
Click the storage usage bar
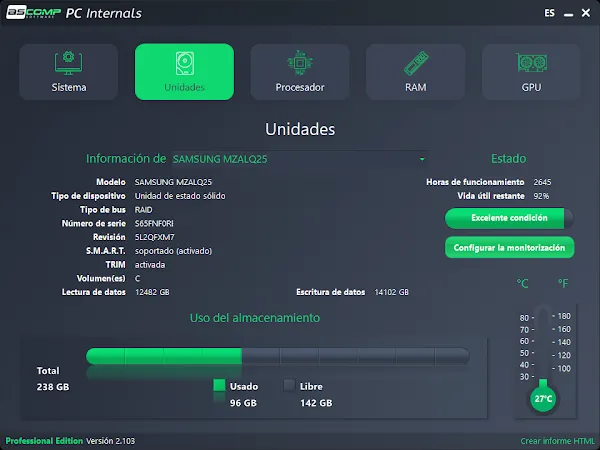click(278, 356)
